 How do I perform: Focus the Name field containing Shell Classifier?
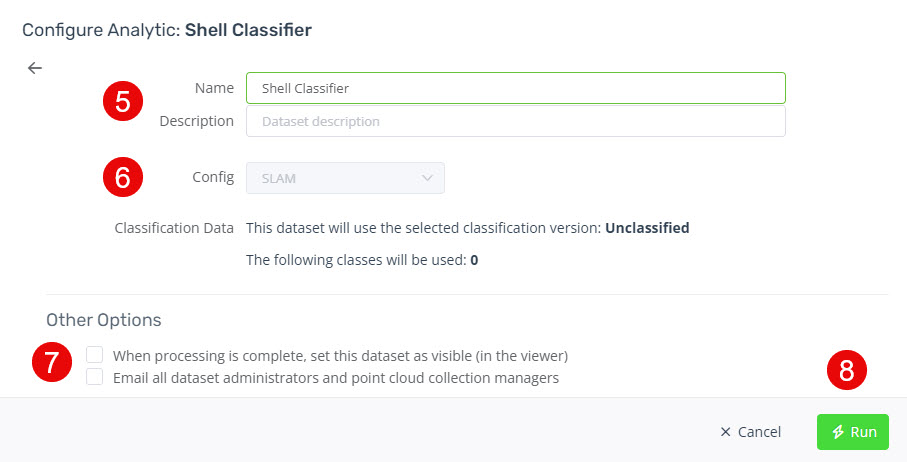click(516, 88)
